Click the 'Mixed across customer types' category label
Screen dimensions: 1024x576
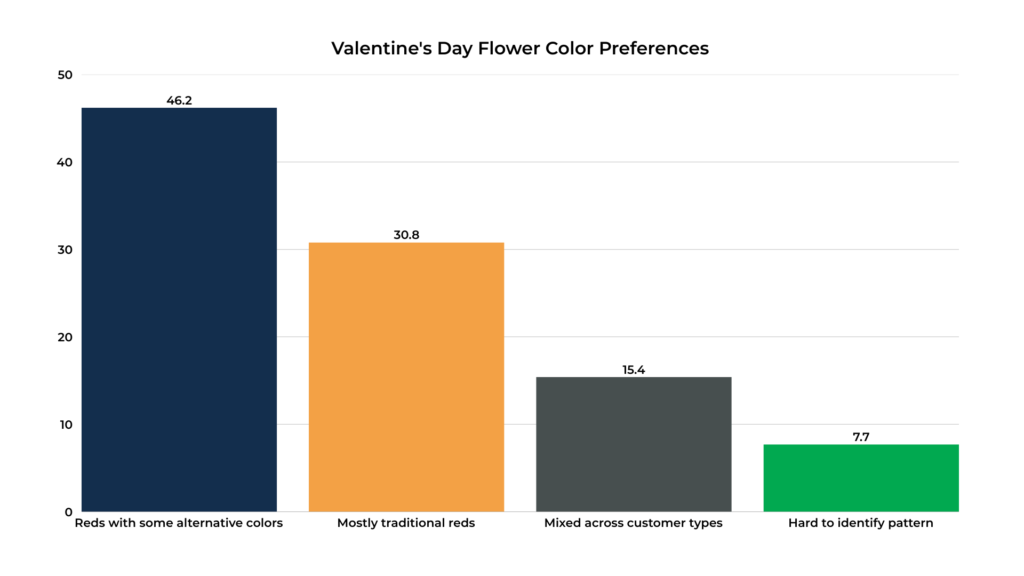[633, 523]
